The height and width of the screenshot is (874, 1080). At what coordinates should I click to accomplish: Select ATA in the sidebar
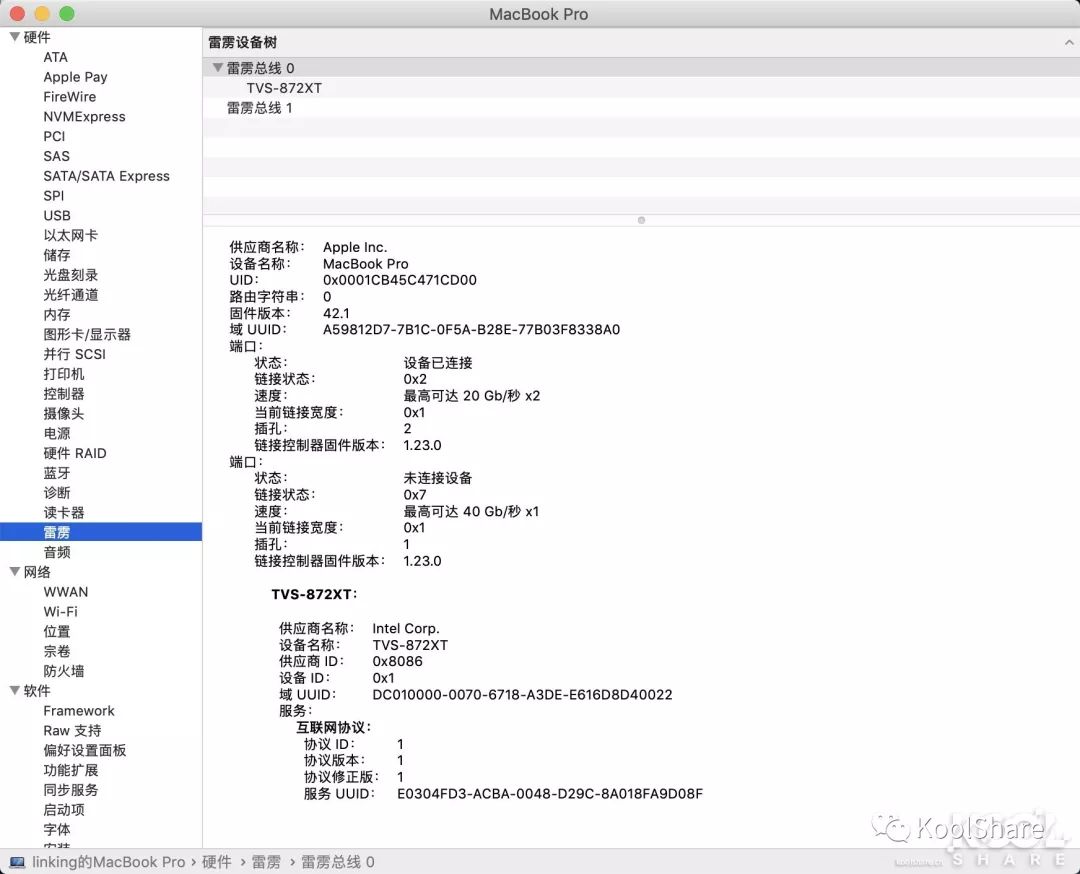55,57
